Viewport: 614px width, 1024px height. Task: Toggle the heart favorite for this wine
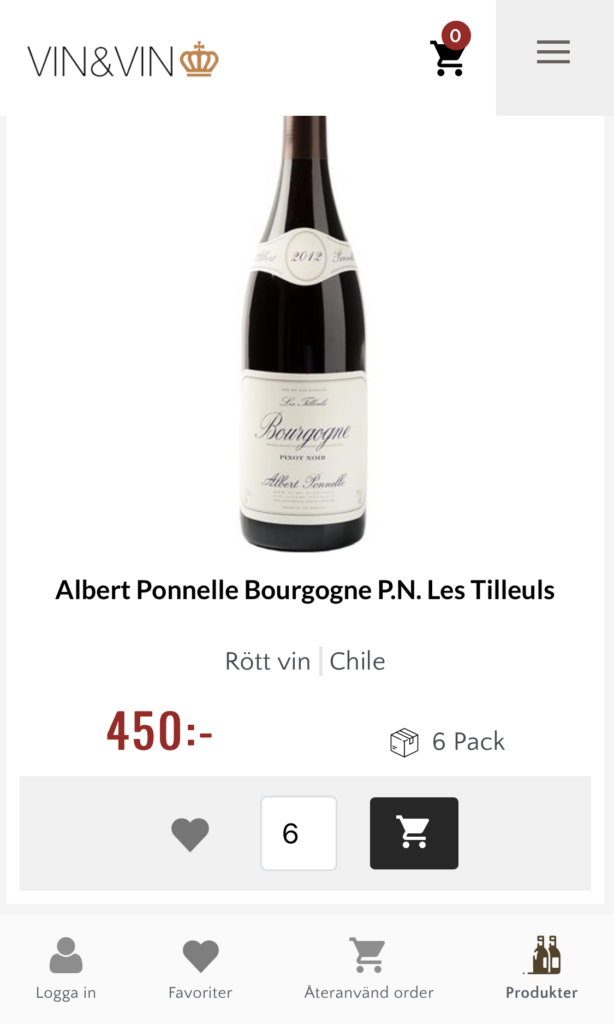[x=190, y=834]
